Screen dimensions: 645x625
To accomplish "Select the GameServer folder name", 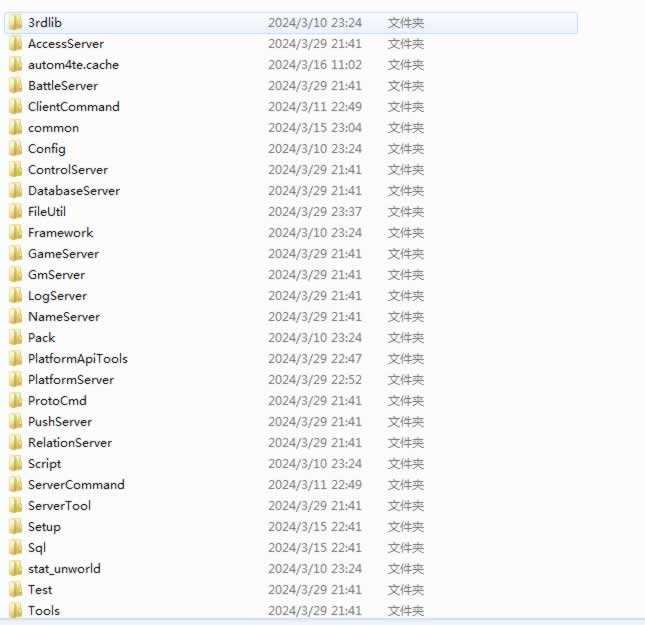I will pos(63,253).
